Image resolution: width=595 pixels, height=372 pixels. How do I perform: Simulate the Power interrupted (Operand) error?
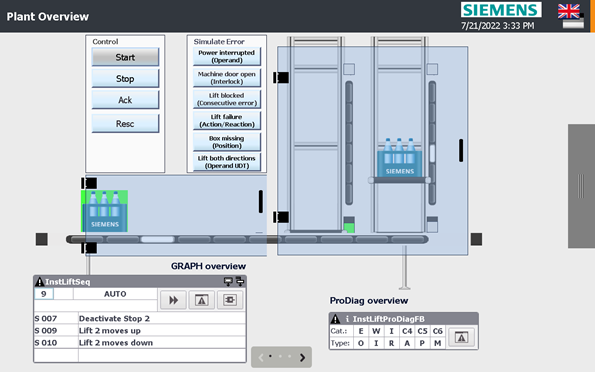pos(227,57)
